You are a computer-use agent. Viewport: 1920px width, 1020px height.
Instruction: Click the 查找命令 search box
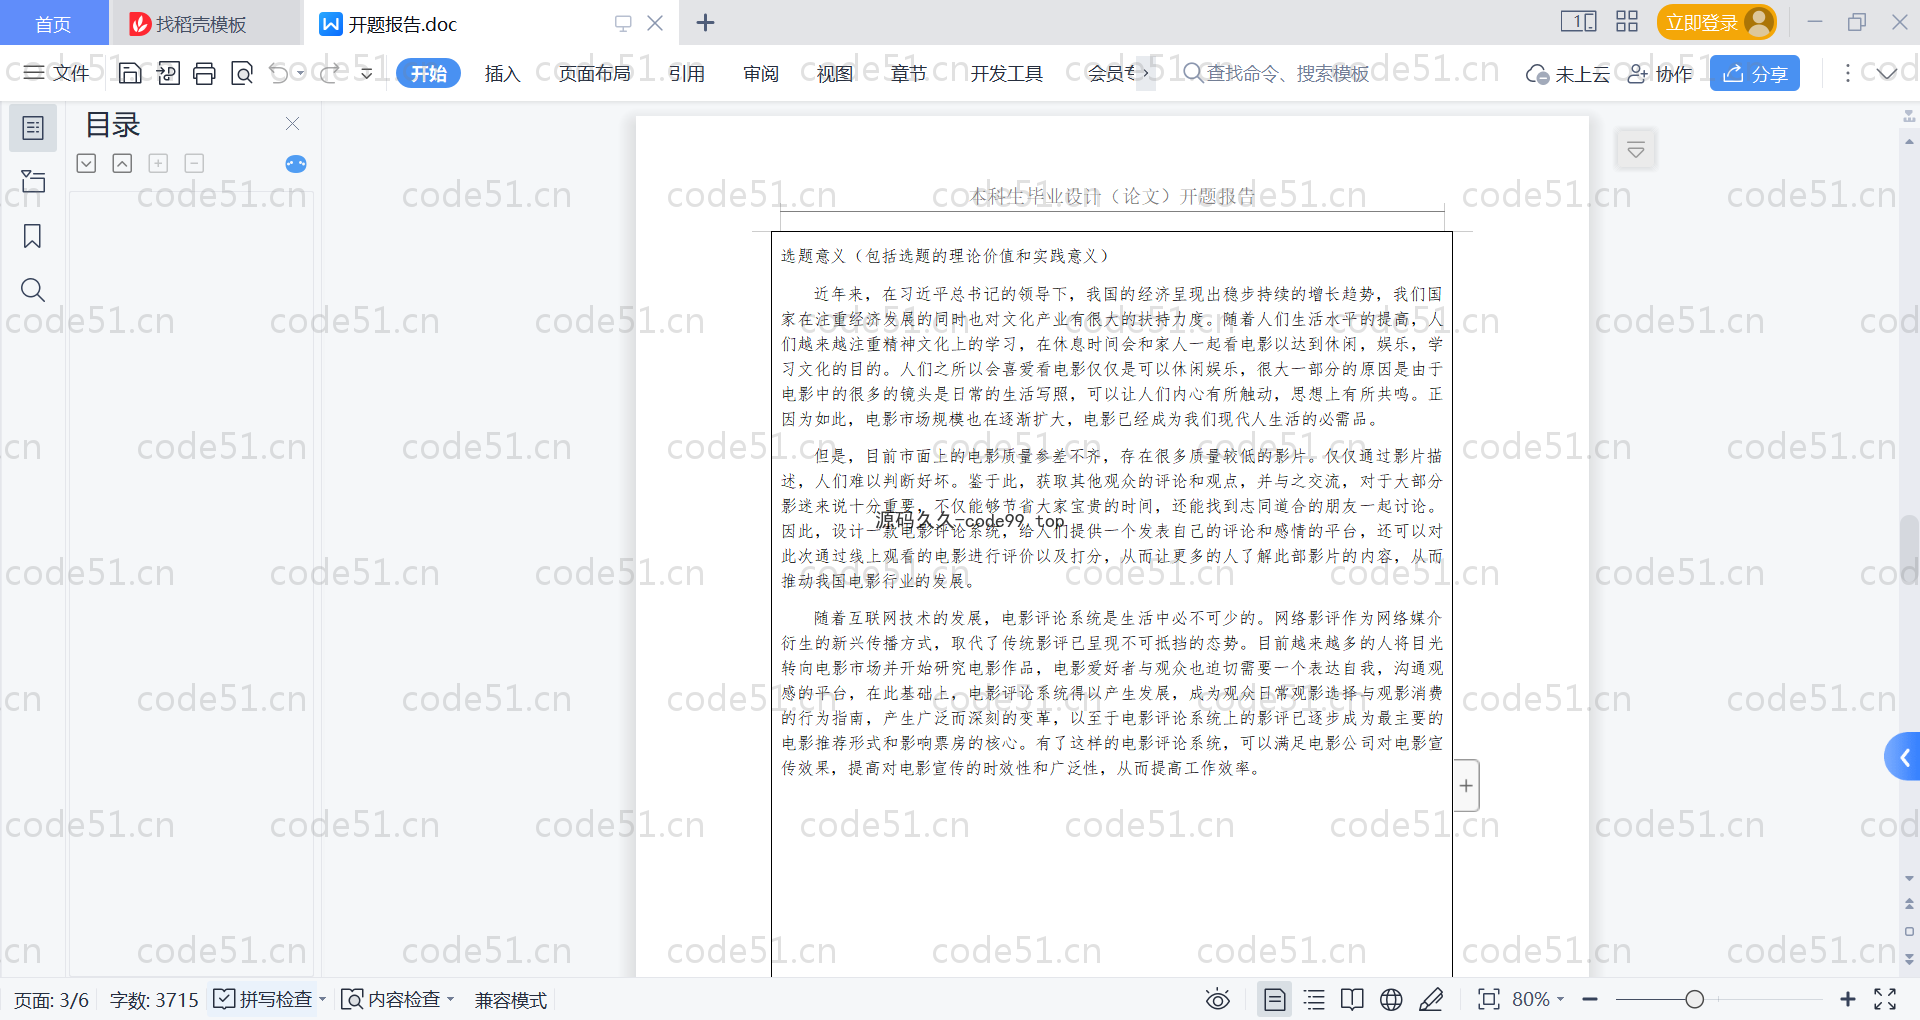(1285, 73)
